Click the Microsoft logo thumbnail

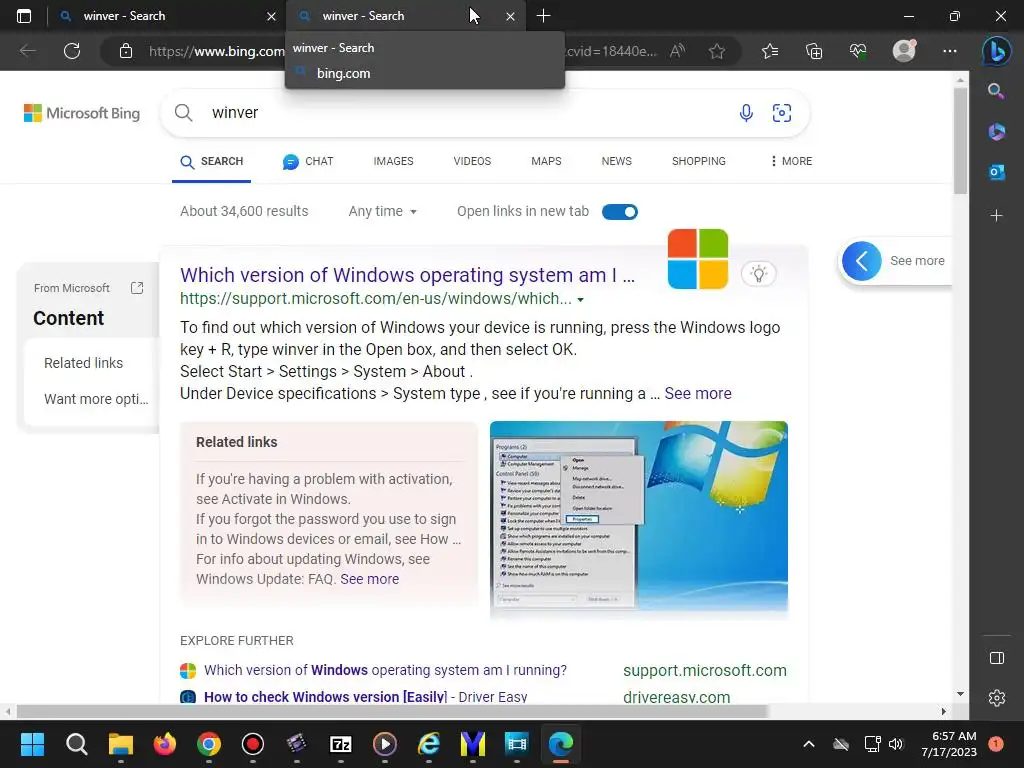click(x=697, y=259)
